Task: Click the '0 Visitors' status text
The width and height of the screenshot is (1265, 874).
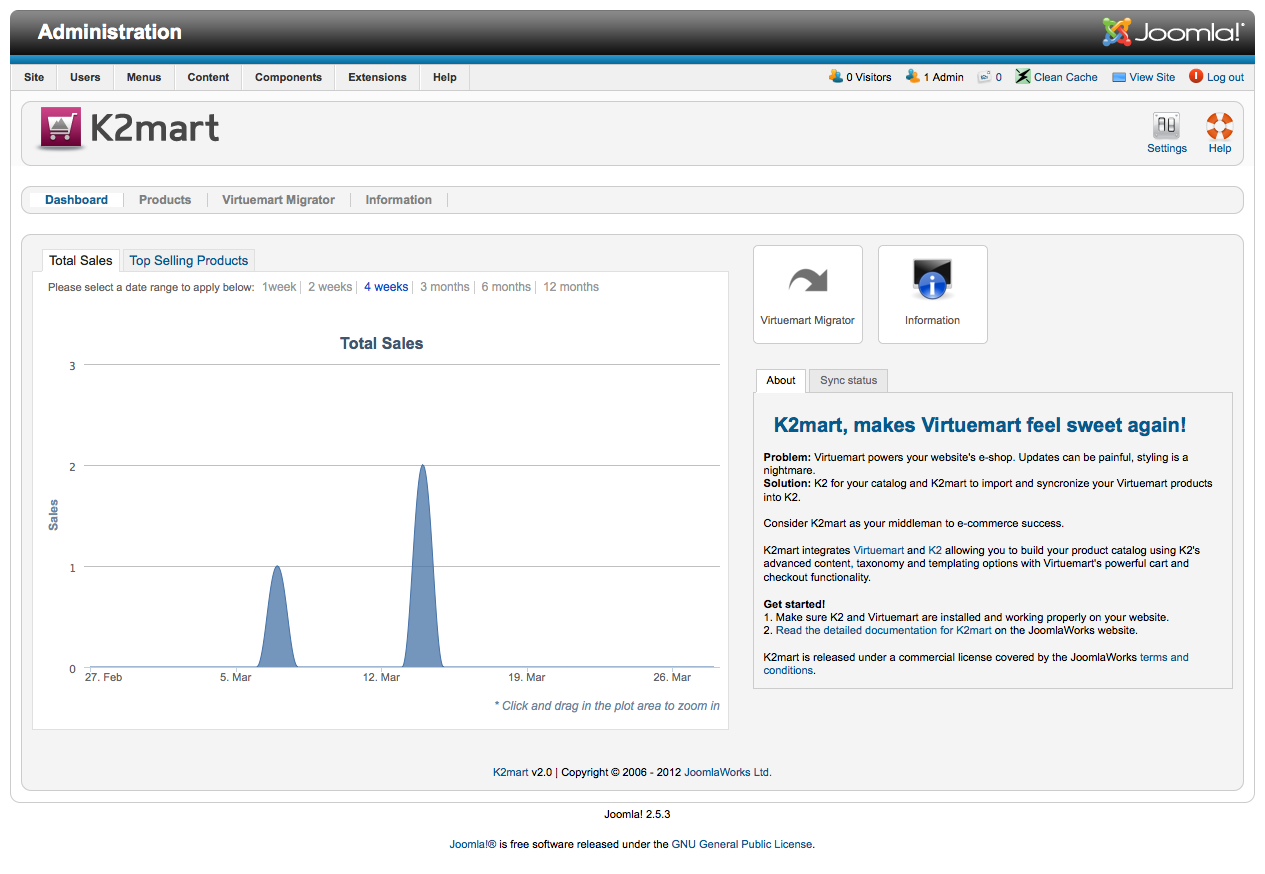Action: point(868,77)
